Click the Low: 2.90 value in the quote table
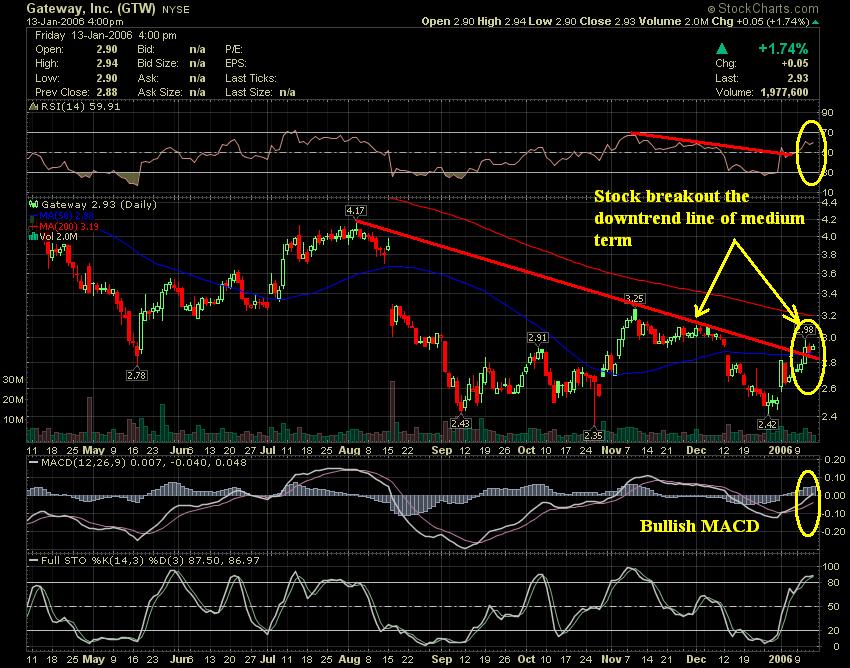Screen dimensions: 850x668 (107, 78)
